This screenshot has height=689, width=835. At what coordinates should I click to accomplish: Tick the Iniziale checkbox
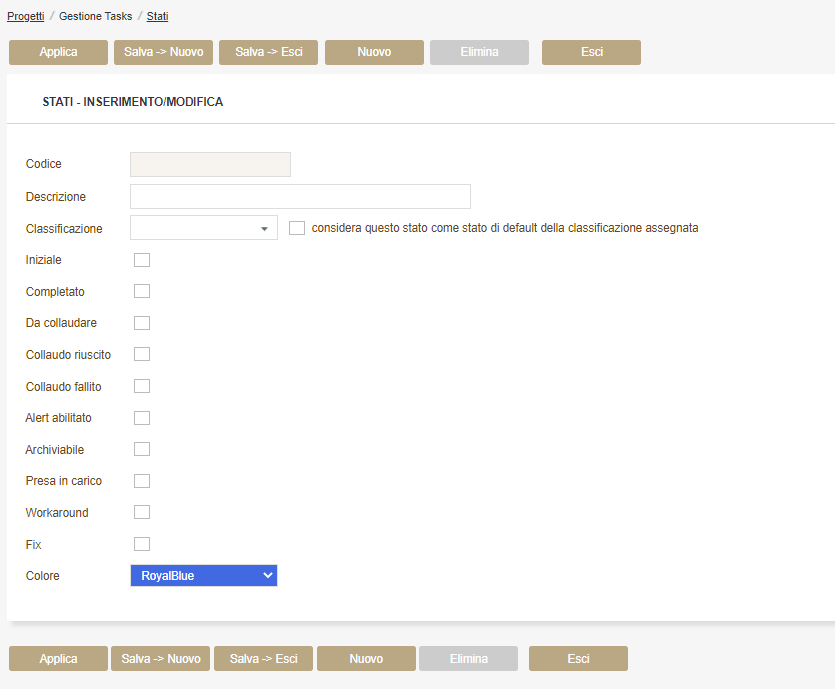(x=142, y=260)
